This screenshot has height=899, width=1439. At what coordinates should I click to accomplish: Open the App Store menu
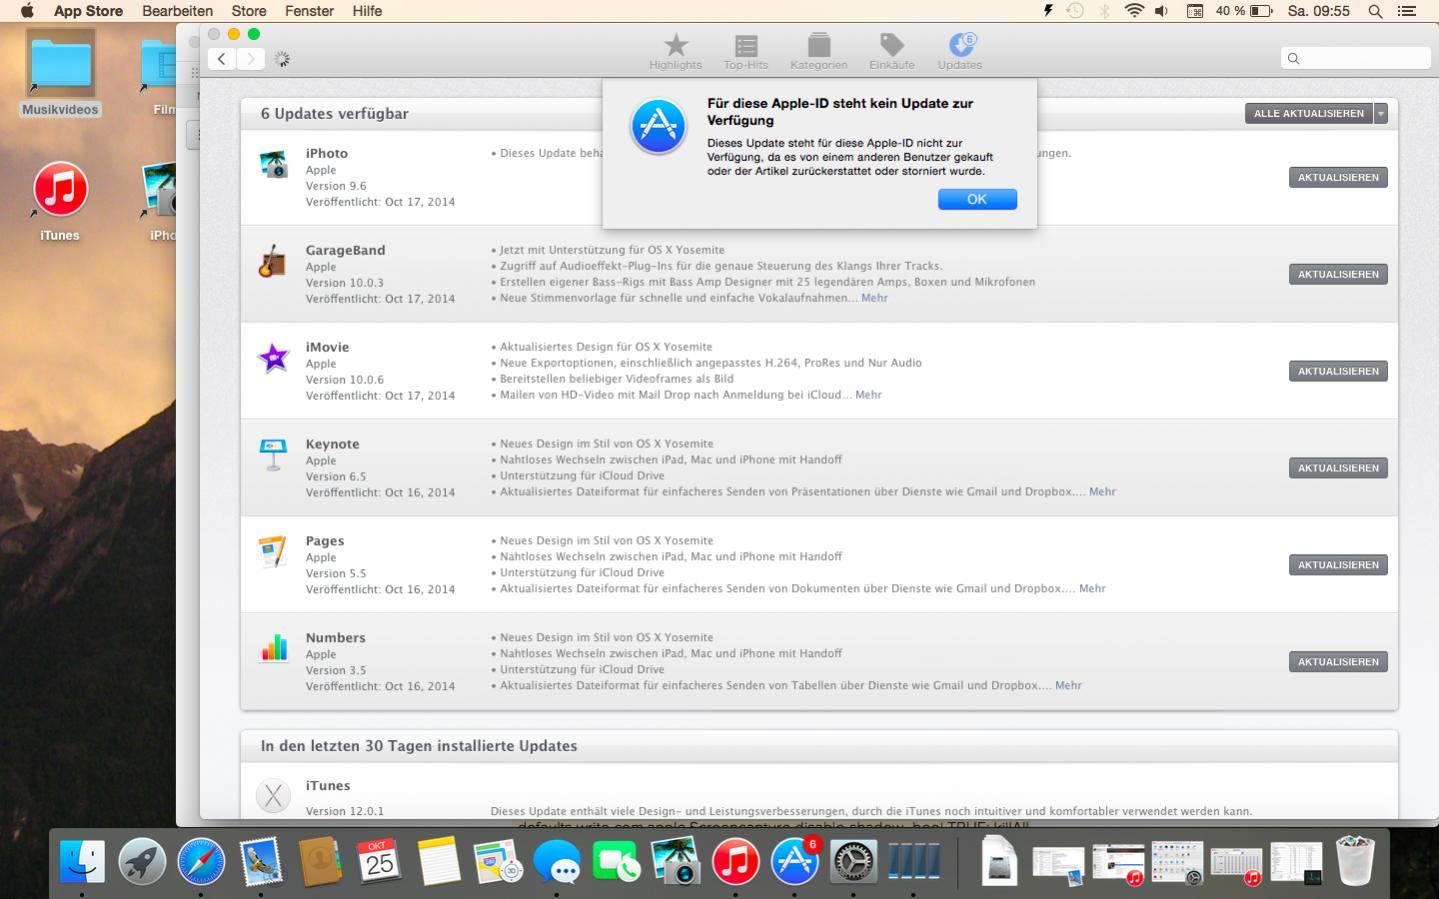point(88,11)
